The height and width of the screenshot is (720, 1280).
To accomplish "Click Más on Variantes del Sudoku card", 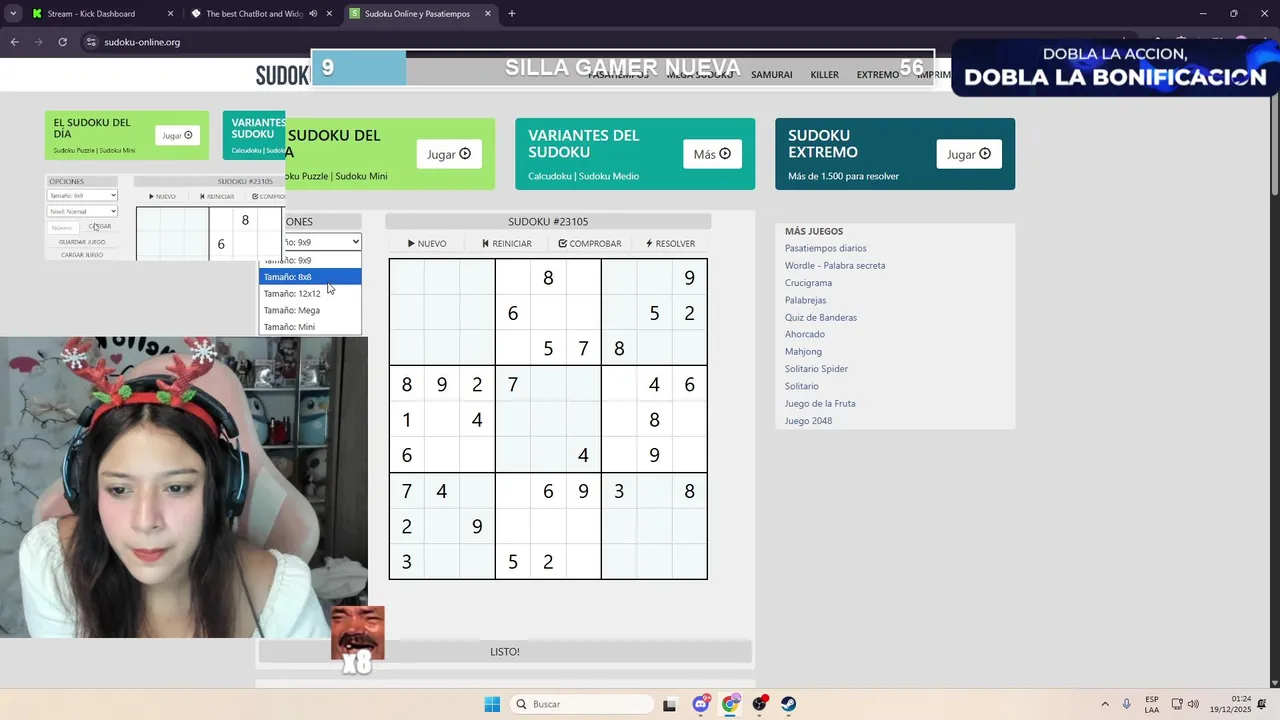I will [711, 154].
